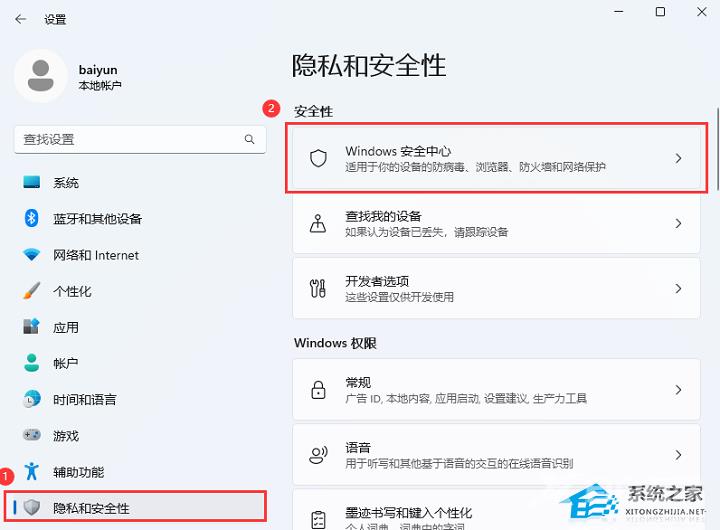Image resolution: width=720 pixels, height=530 pixels.
Task: Click the 广告 ID, 本地内容 description text
Action: click(x=466, y=398)
